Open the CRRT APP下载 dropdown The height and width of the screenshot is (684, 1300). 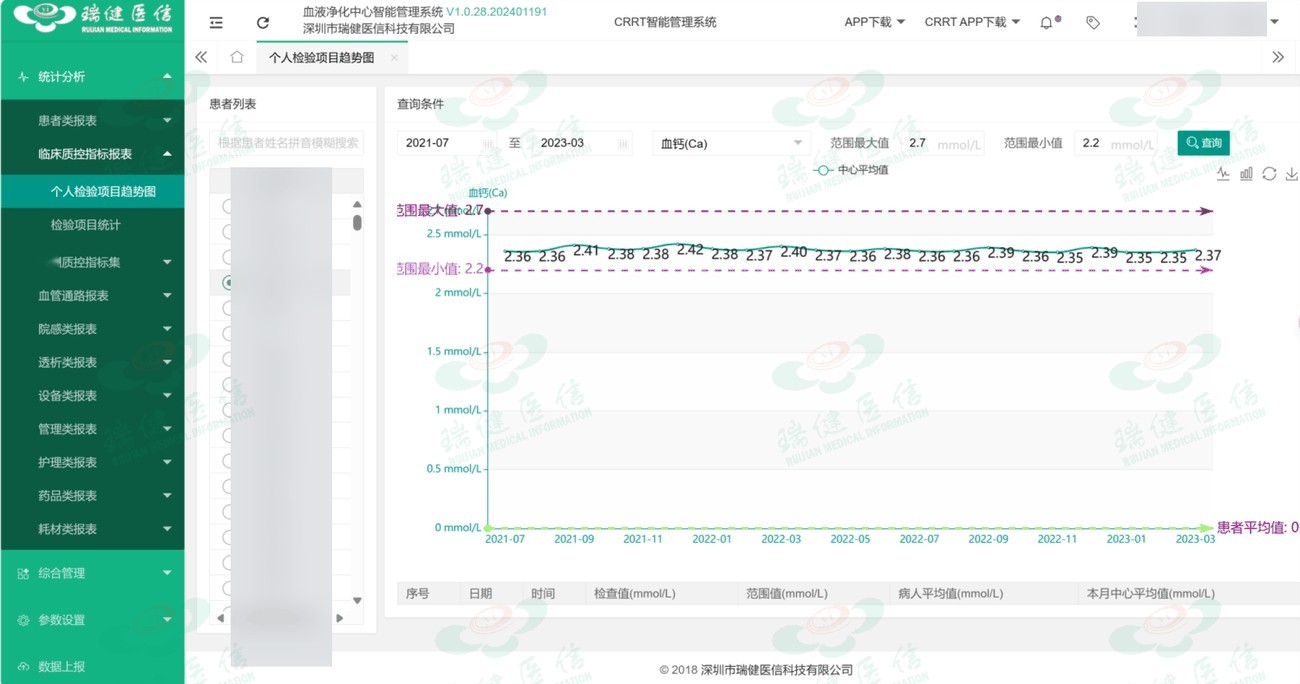tap(972, 22)
